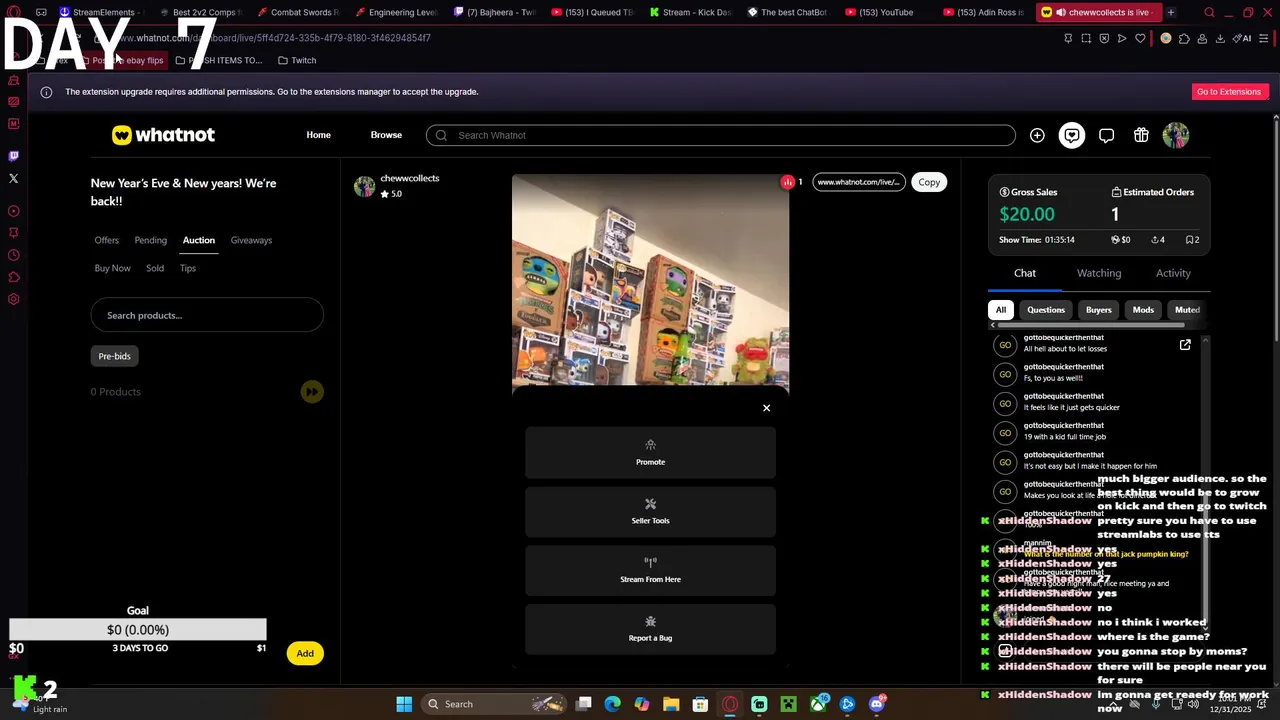Open Twitch icon in Opera sidebar
Viewport: 1280px width, 720px height.
point(13,156)
